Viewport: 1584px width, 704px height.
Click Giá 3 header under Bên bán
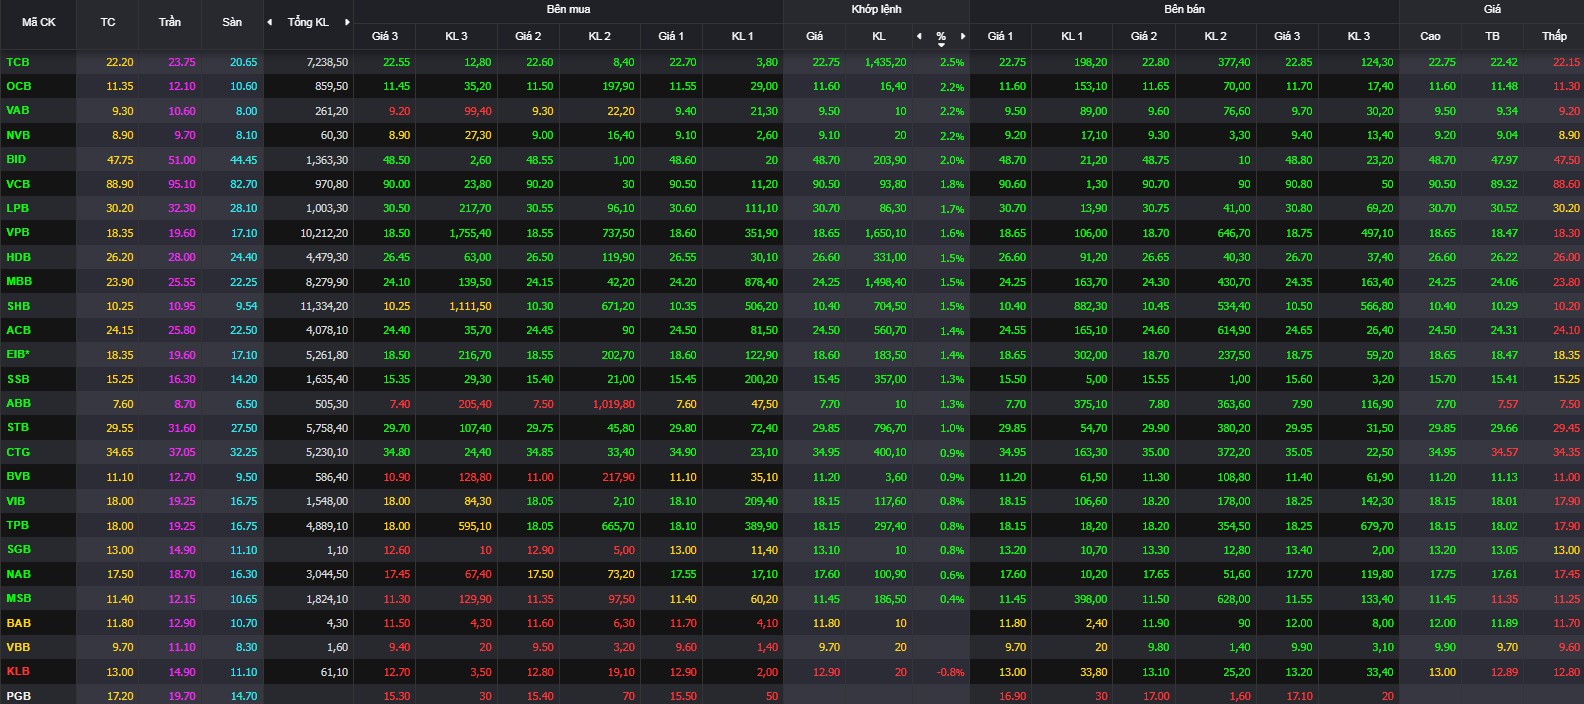1287,36
